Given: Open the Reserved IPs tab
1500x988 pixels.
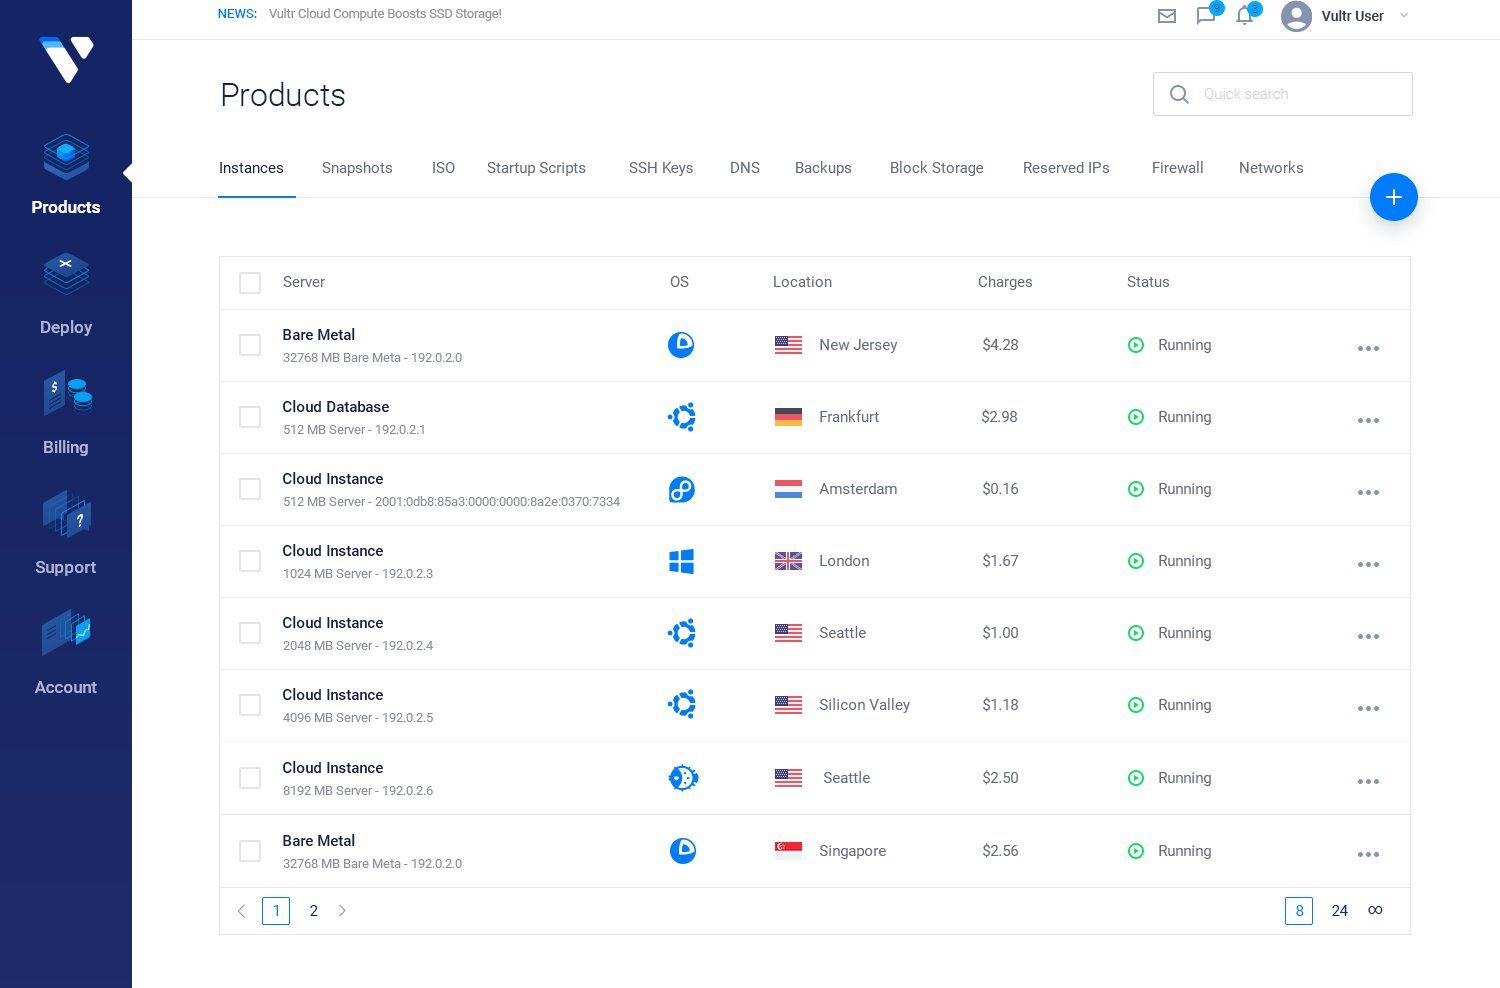Looking at the screenshot, I should pos(1066,168).
